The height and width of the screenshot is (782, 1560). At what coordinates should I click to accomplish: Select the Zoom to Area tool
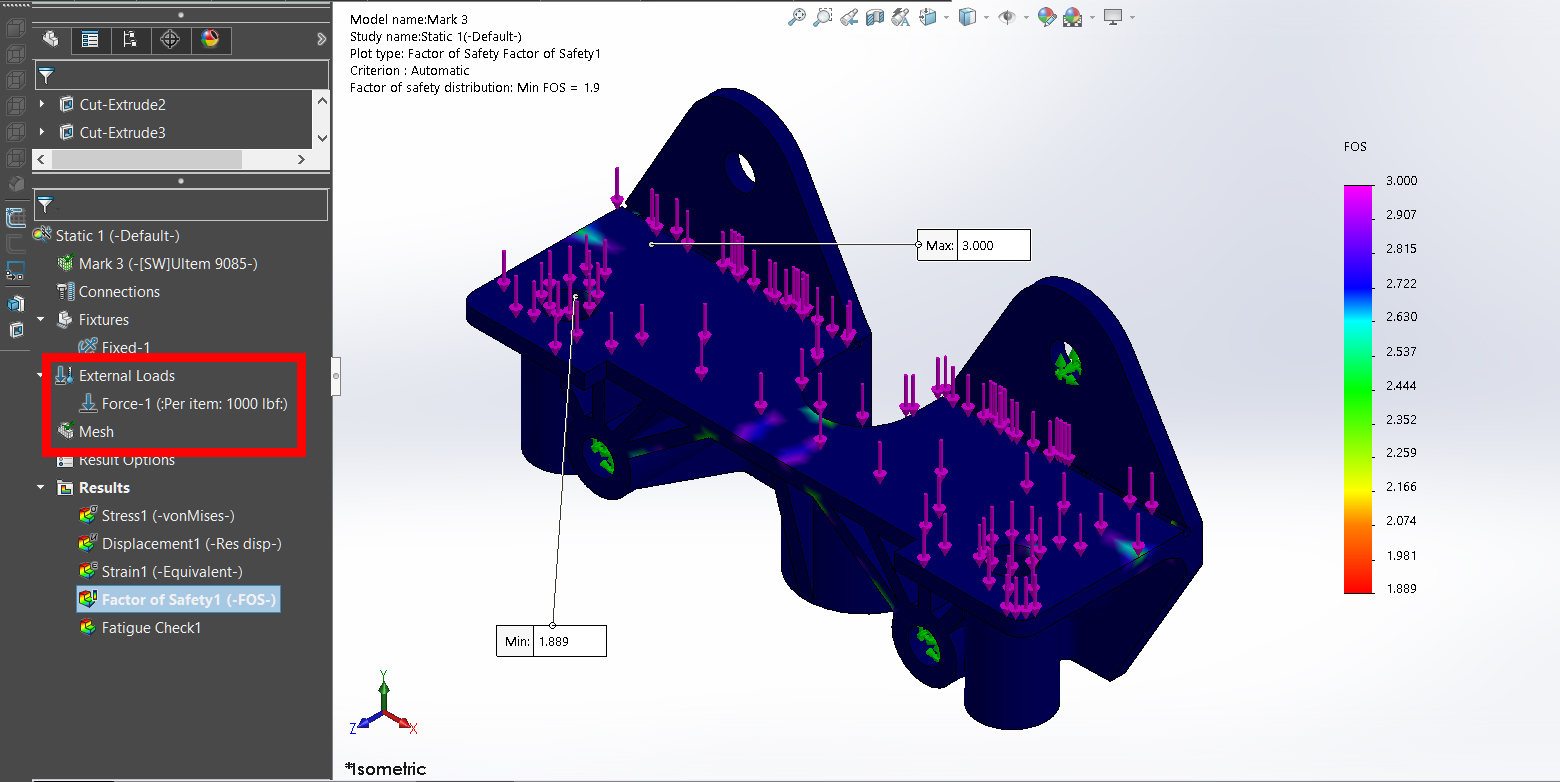(x=823, y=17)
